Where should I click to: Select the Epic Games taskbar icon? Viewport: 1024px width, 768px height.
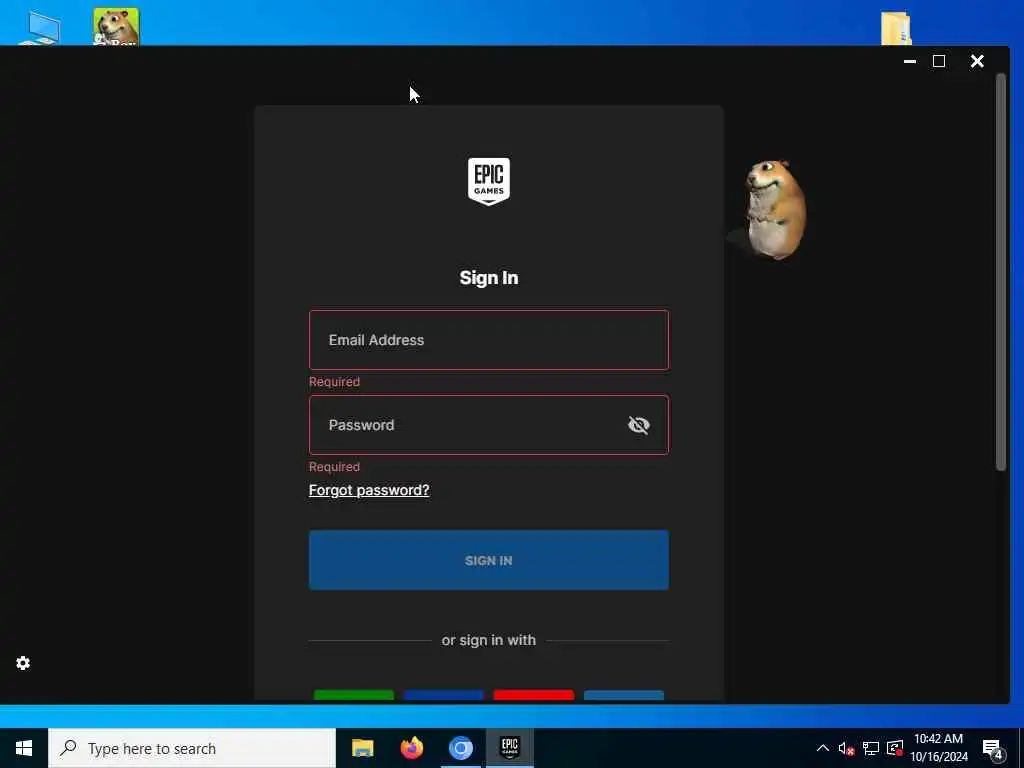click(x=509, y=748)
